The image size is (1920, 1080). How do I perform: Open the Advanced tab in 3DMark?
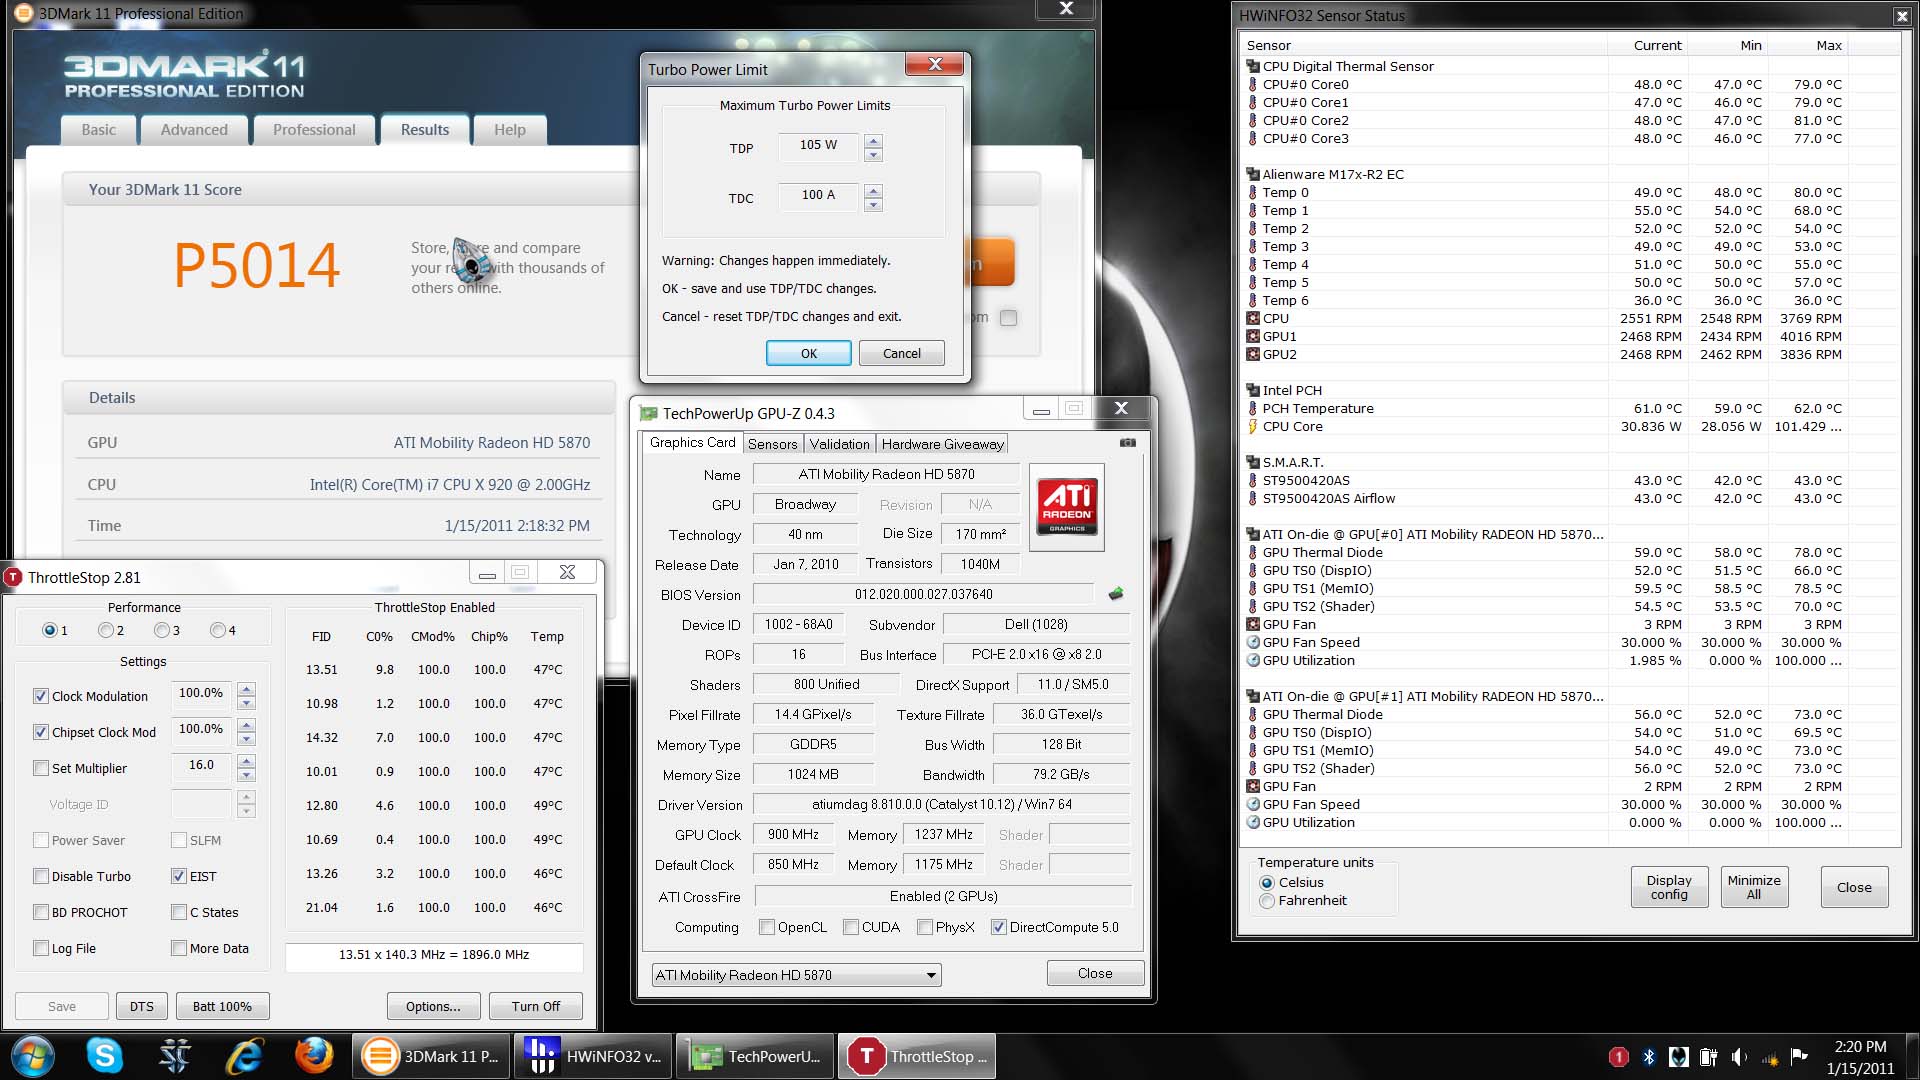(194, 130)
